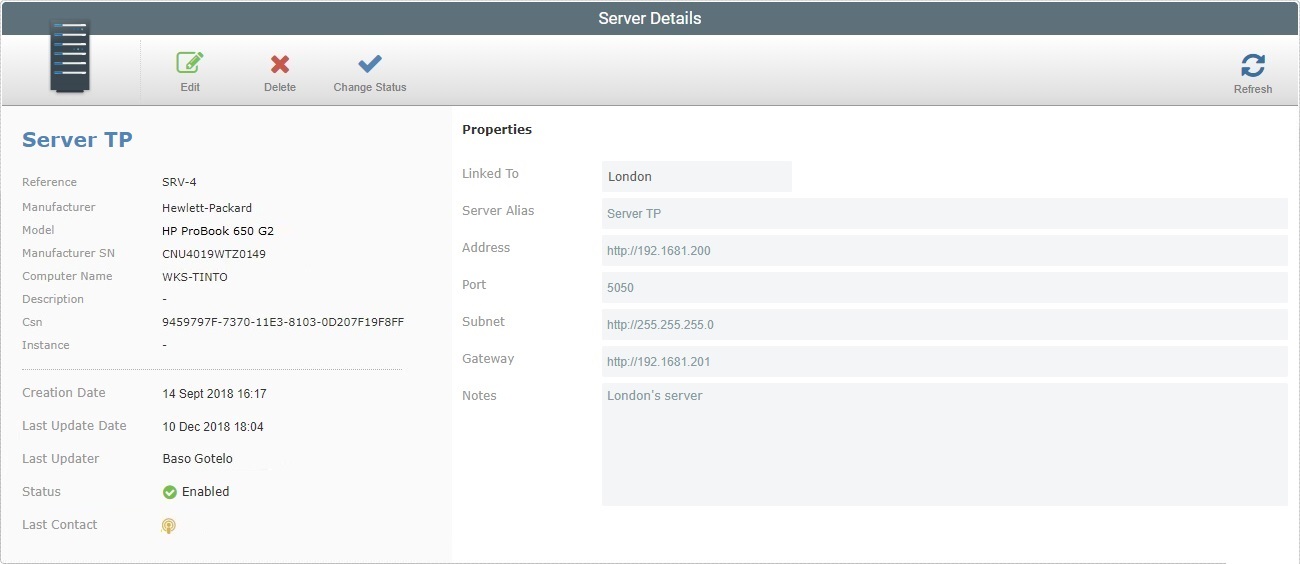Click the Gateway input field
The height and width of the screenshot is (564, 1300).
[x=944, y=362]
